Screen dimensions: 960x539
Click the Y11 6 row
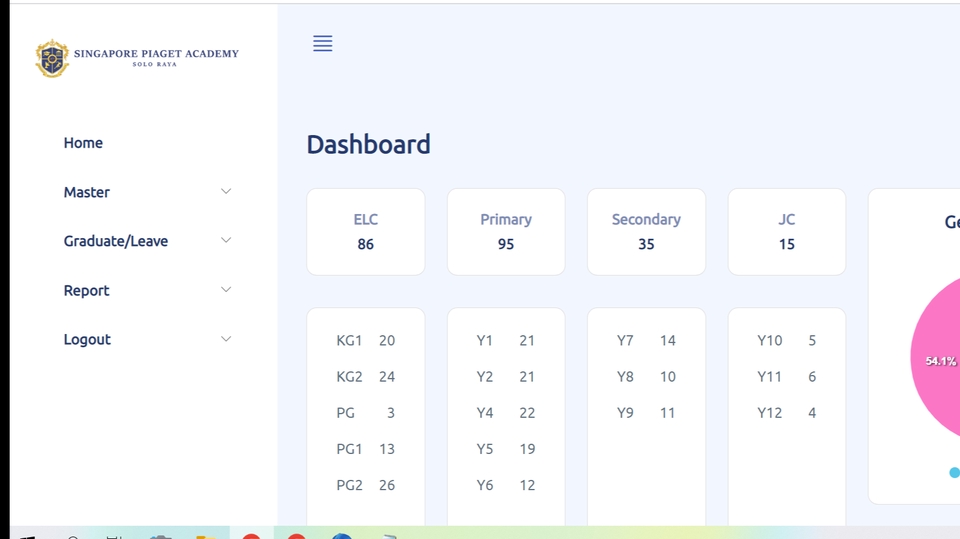click(x=787, y=377)
